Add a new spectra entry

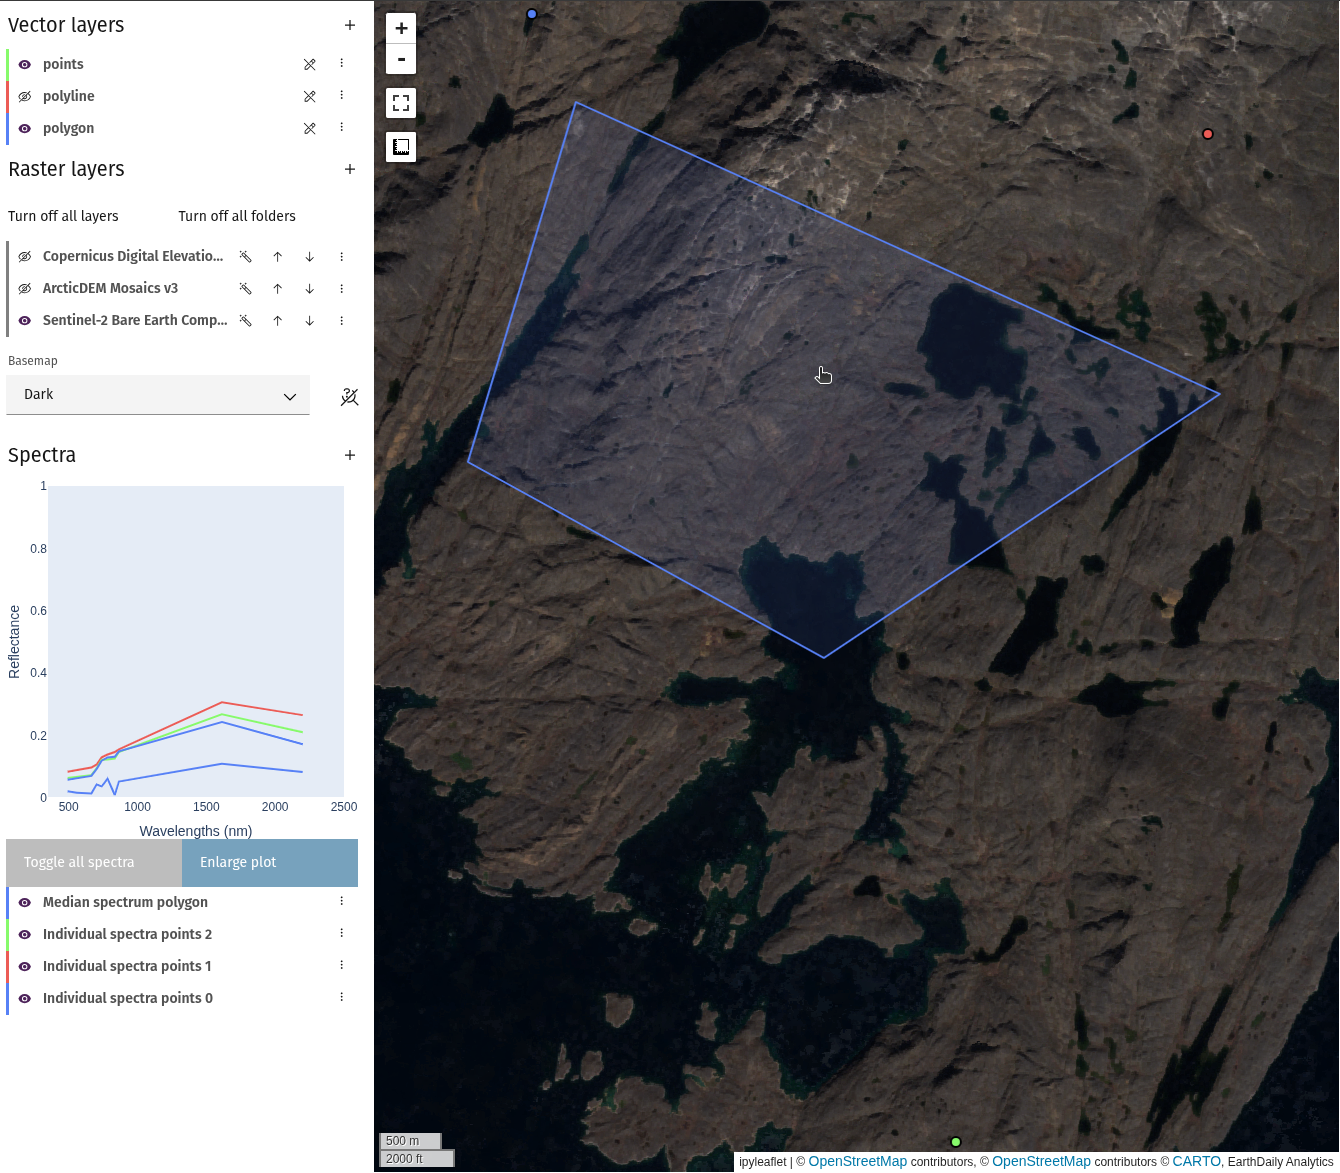(350, 455)
